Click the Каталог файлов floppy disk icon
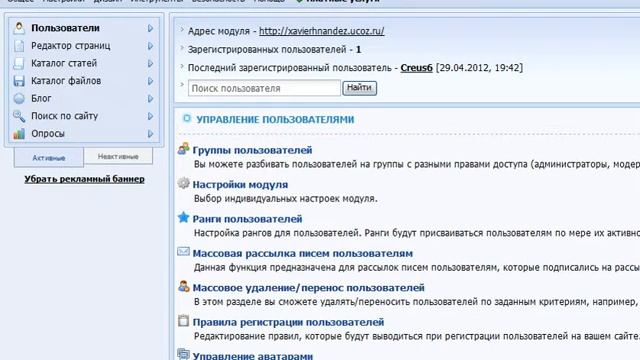The height and width of the screenshot is (360, 640). tap(19, 81)
